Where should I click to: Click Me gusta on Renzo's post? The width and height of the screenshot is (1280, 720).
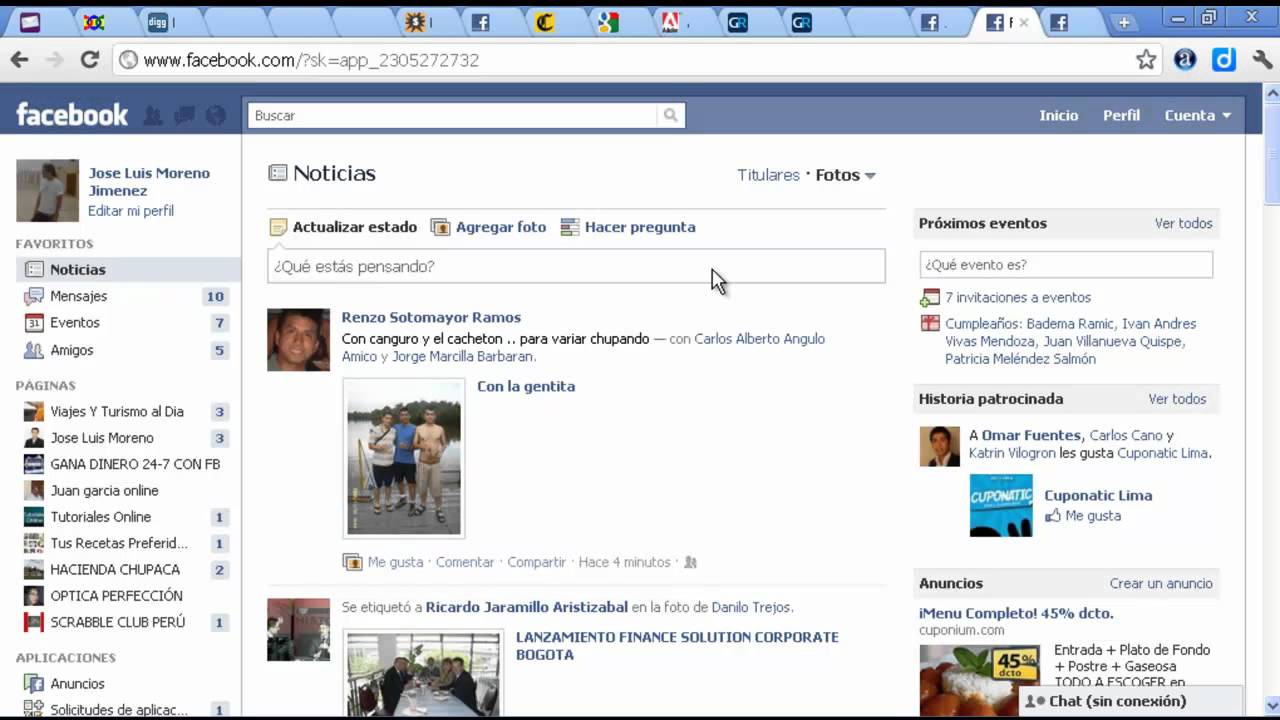coord(395,562)
